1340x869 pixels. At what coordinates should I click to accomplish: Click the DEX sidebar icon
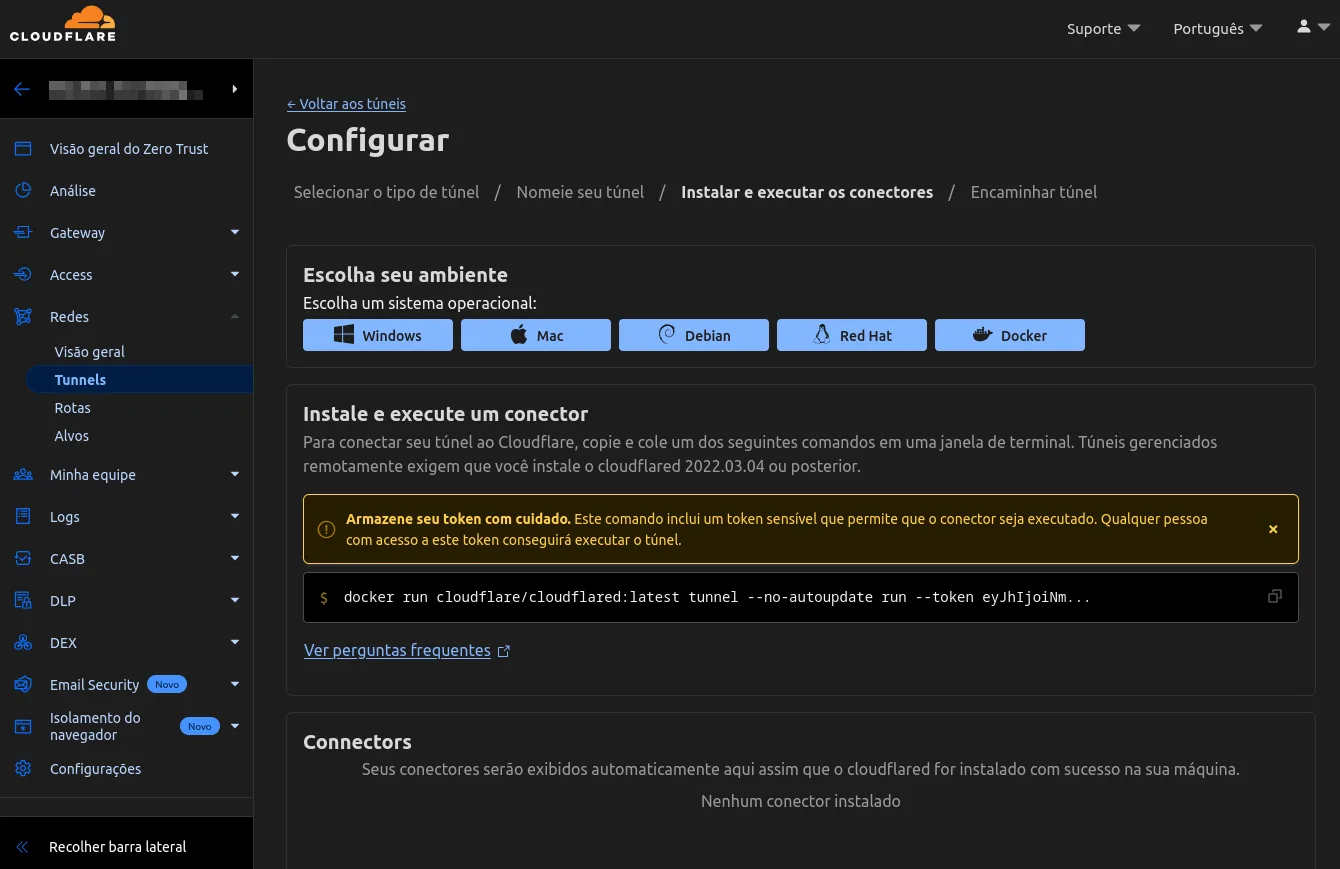[x=23, y=643]
